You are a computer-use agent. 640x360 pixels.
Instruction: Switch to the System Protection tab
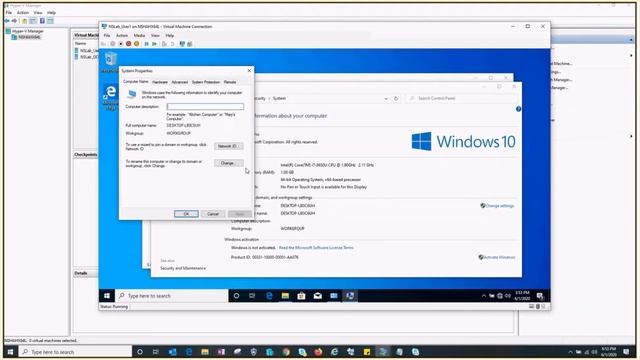coord(206,82)
